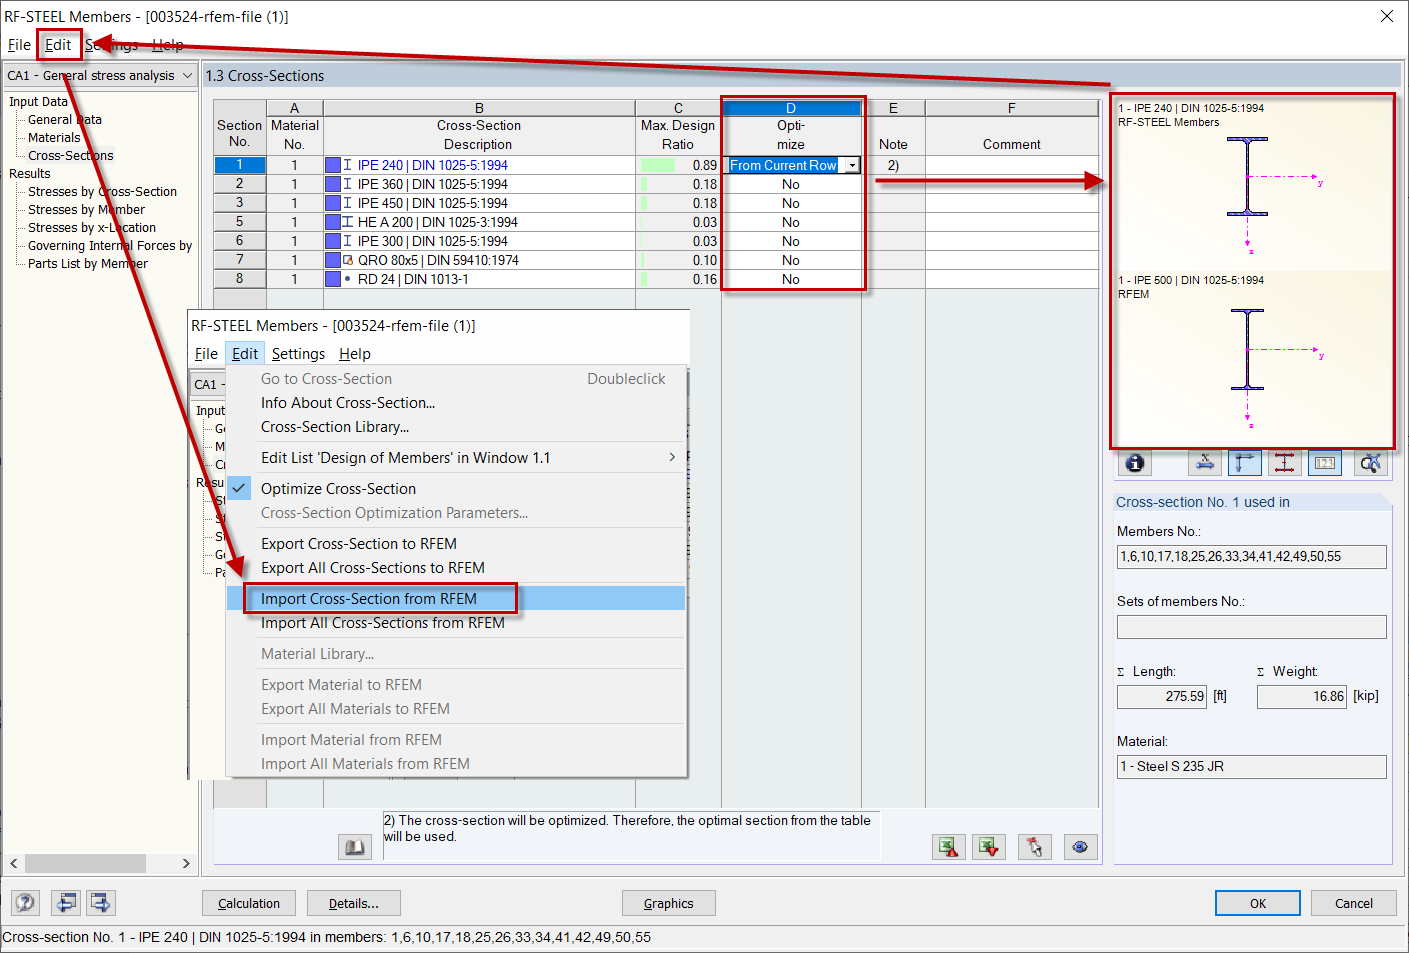Click the blue material swatch for RD 24
This screenshot has width=1409, height=953.
[333, 279]
